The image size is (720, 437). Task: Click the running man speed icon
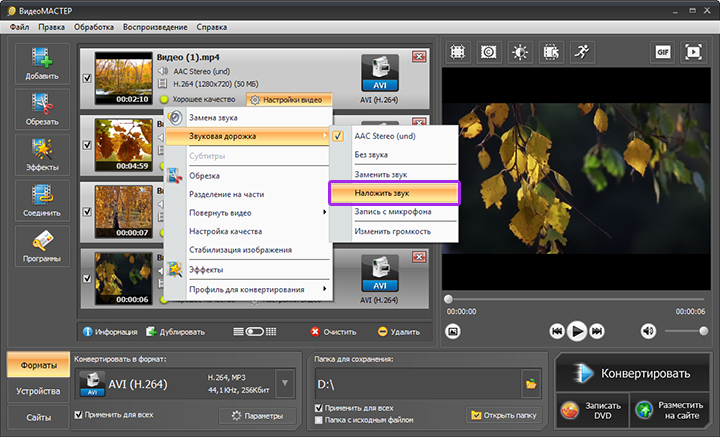pyautogui.click(x=583, y=51)
